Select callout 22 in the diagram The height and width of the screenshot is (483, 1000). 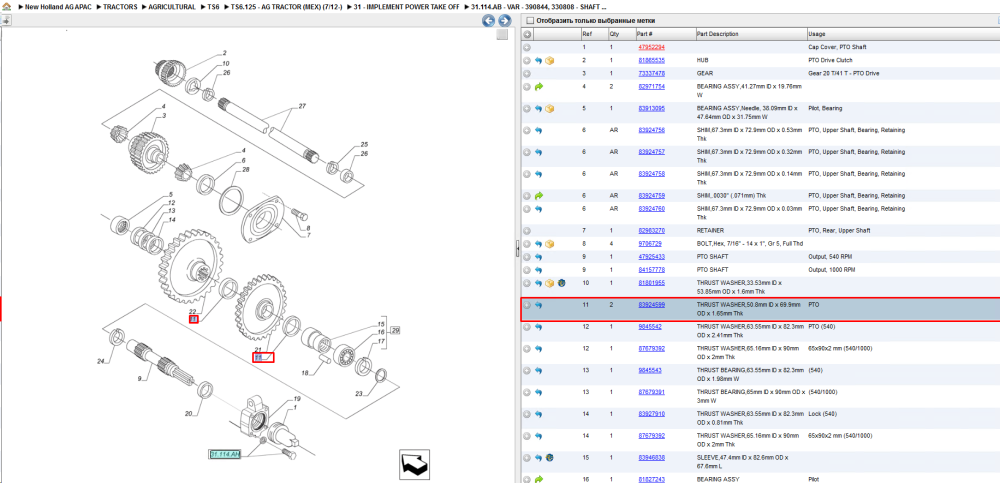(193, 311)
